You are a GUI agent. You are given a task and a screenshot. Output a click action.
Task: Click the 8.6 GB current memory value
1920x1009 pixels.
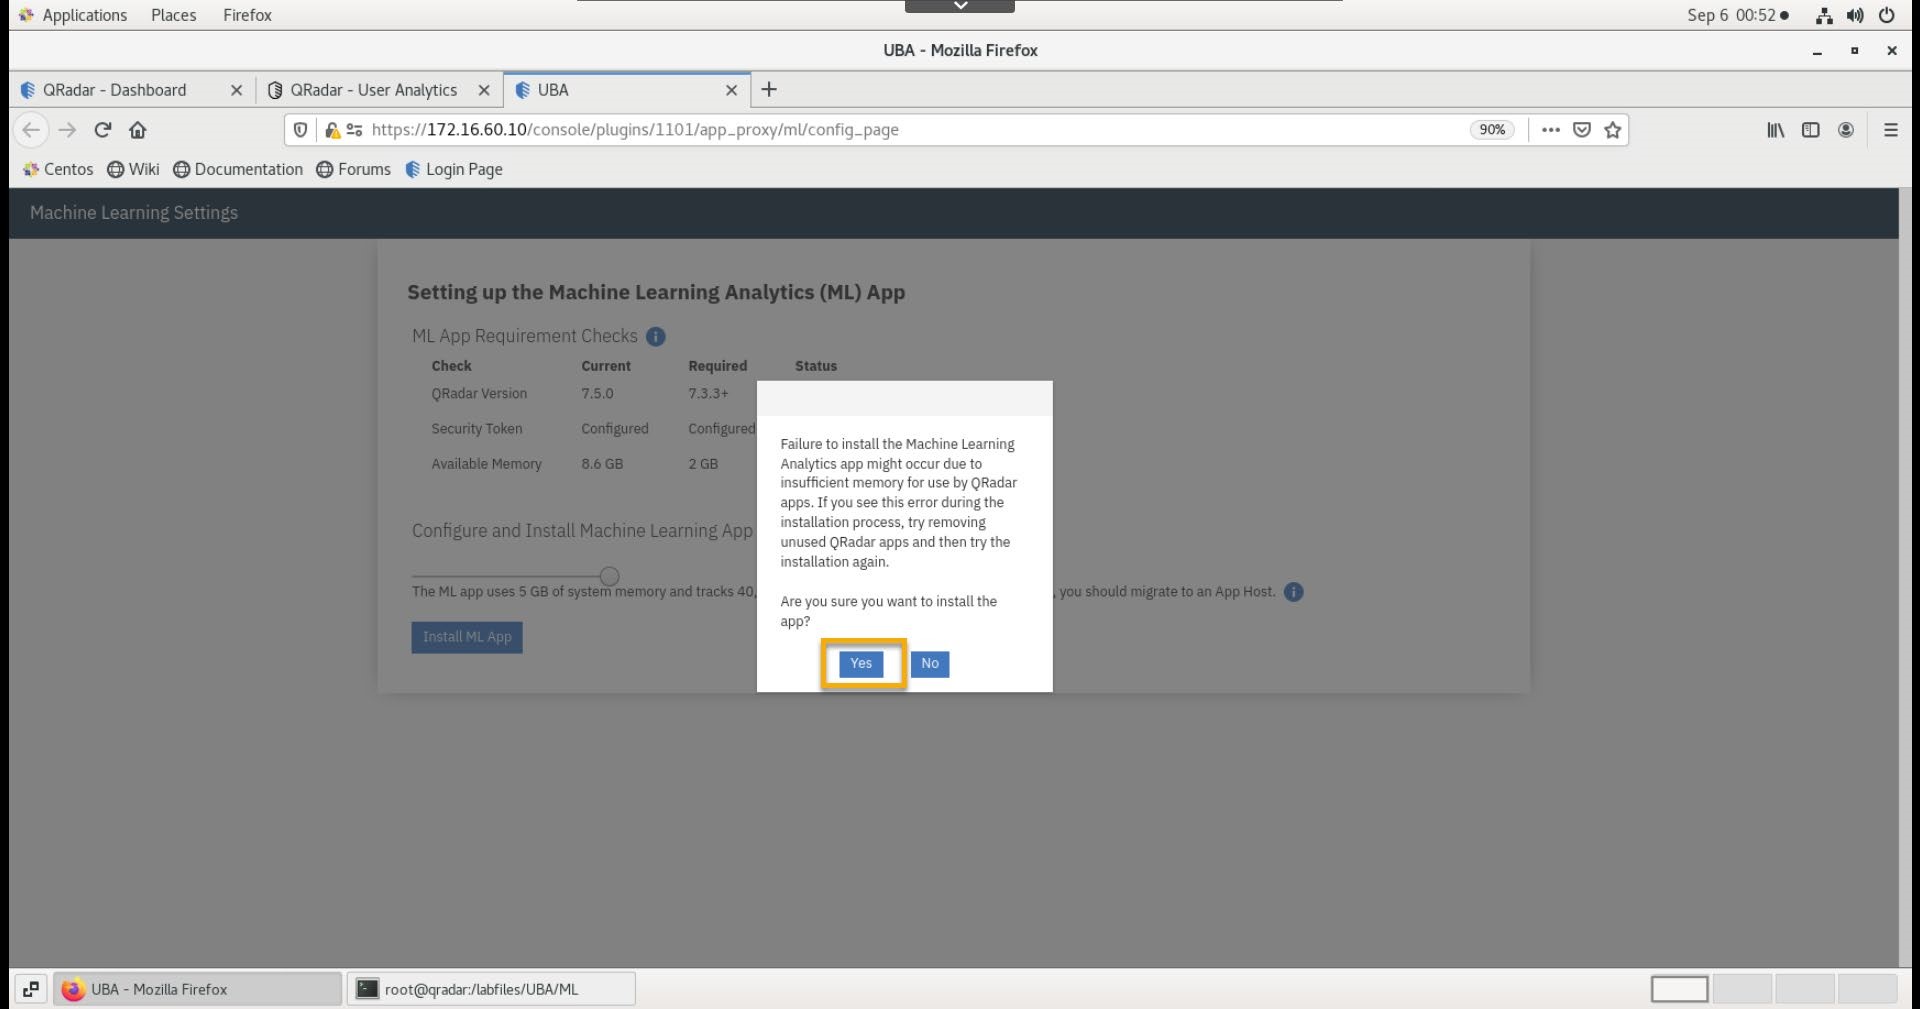602,464
